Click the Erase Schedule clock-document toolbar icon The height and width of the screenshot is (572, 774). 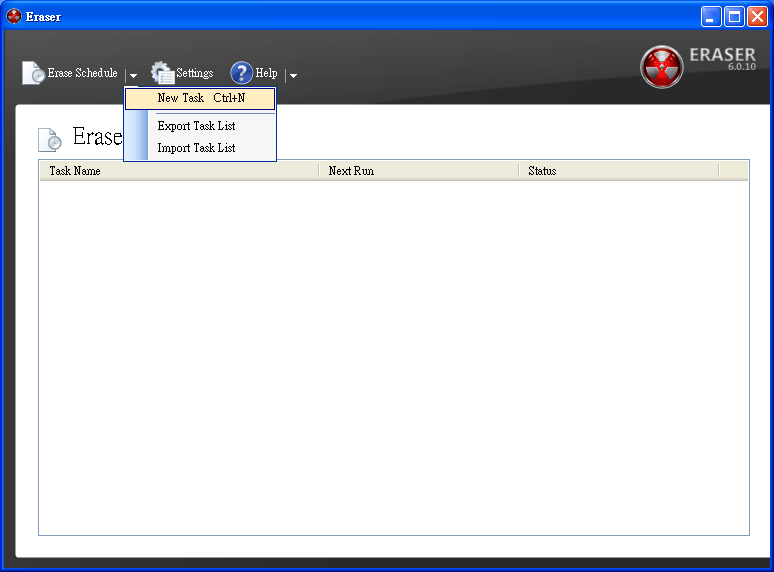click(33, 73)
